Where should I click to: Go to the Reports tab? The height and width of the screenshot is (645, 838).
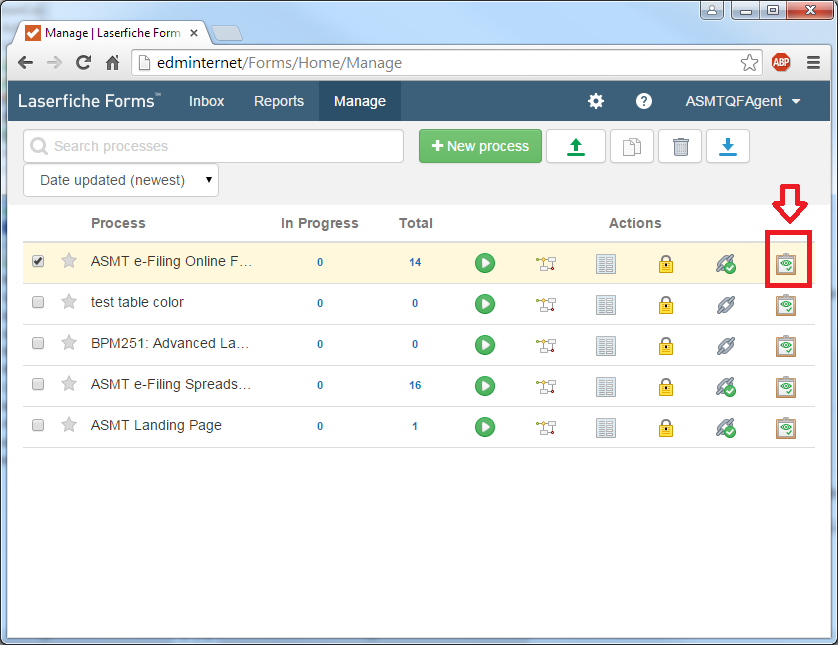click(279, 101)
